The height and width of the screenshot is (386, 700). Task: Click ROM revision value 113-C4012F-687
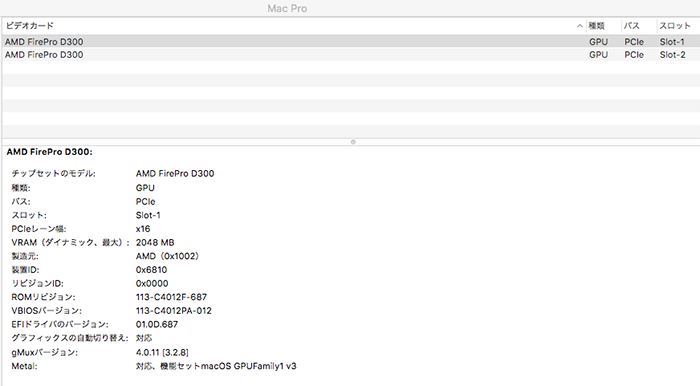(171, 297)
